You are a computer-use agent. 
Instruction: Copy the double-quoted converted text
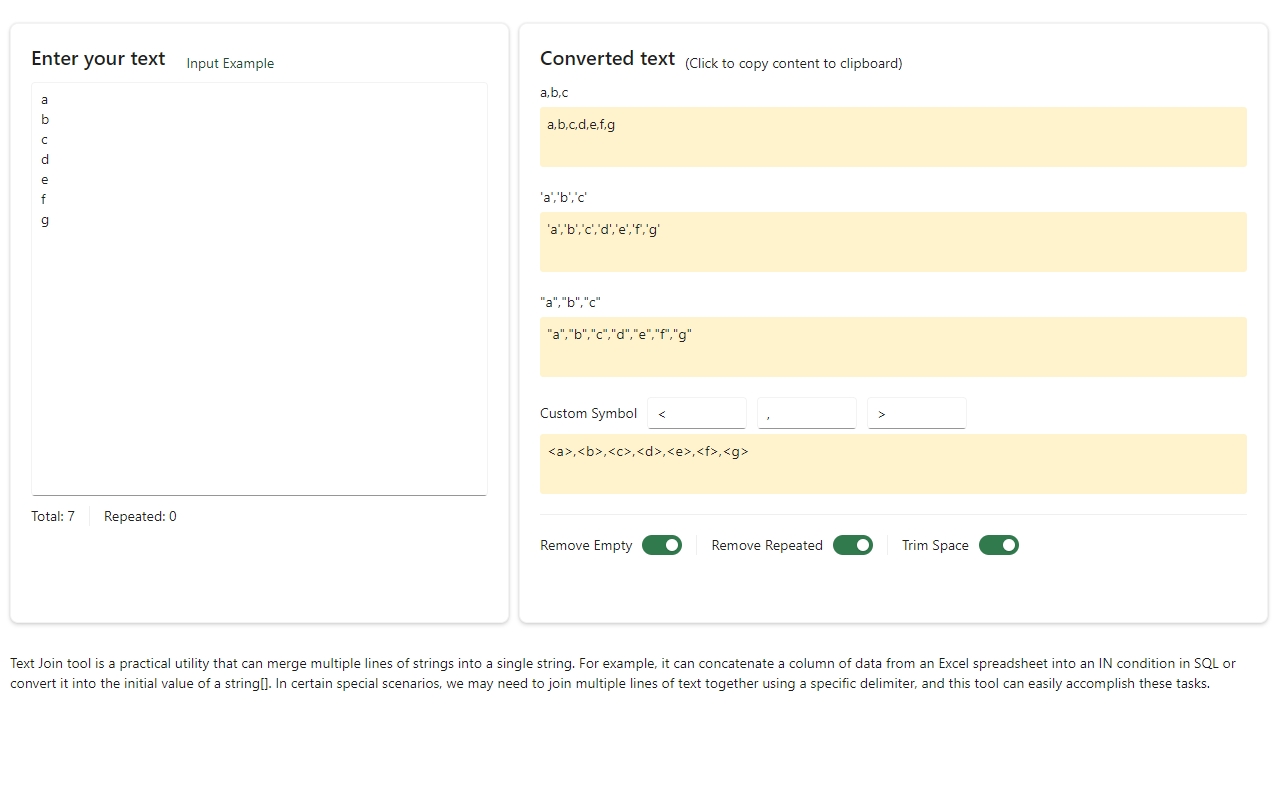(892, 346)
